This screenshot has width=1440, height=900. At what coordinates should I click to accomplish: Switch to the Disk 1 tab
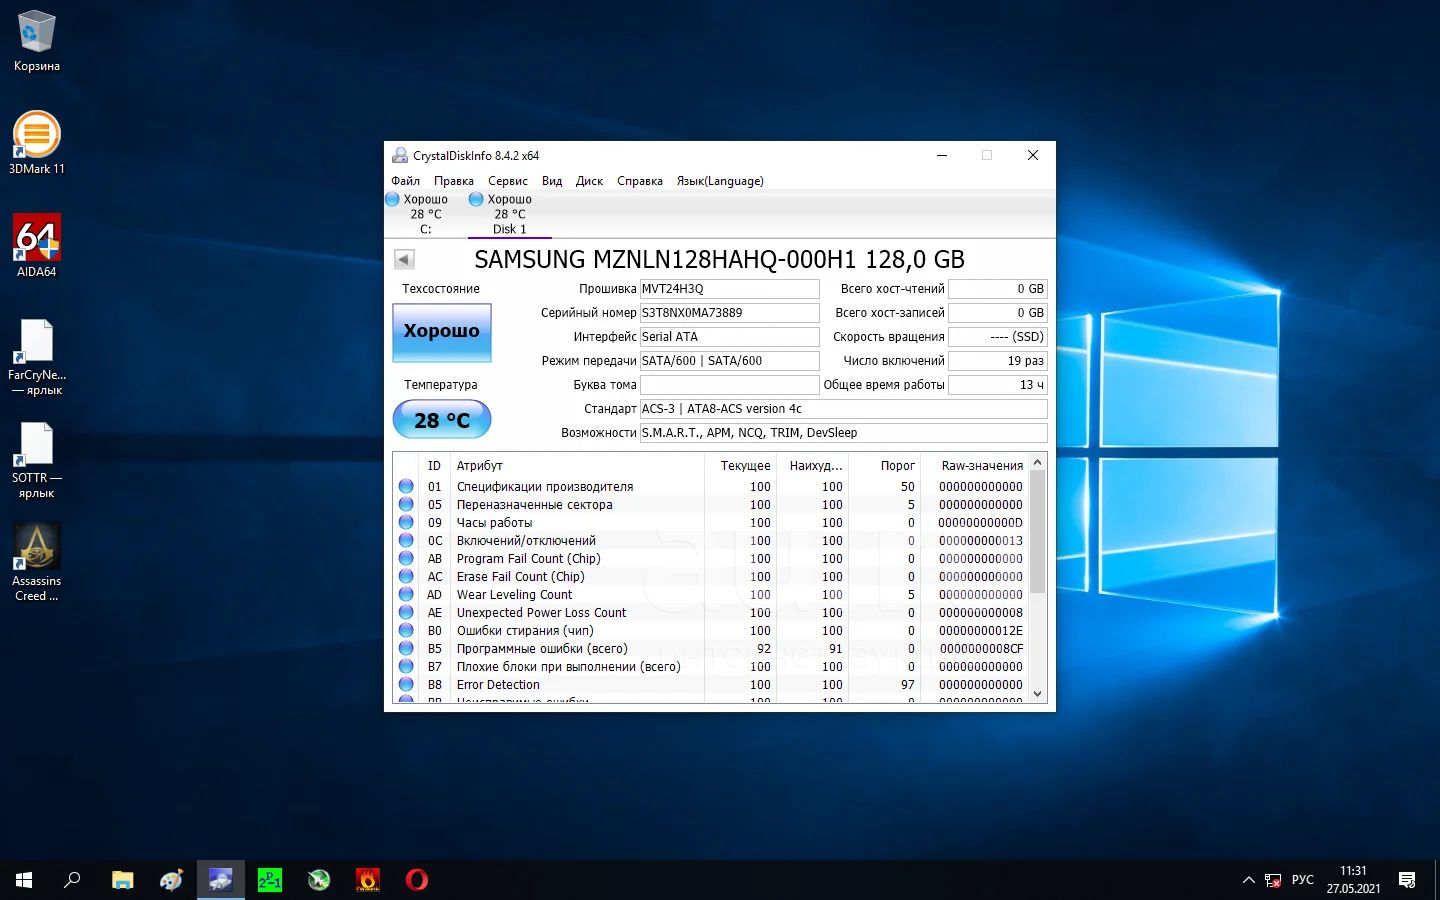tap(509, 214)
